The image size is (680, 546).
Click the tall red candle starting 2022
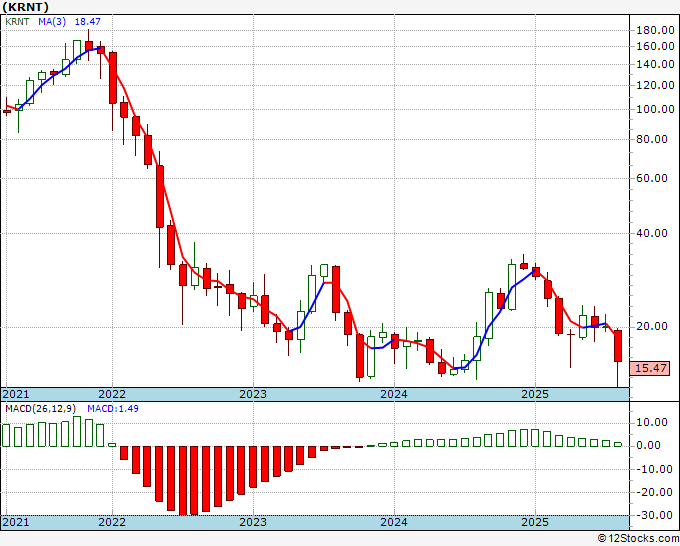tap(113, 78)
